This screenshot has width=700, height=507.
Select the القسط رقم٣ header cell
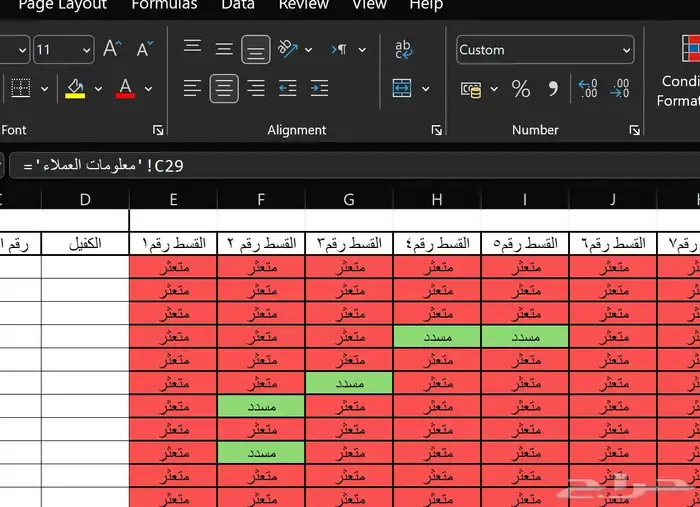click(x=349, y=244)
